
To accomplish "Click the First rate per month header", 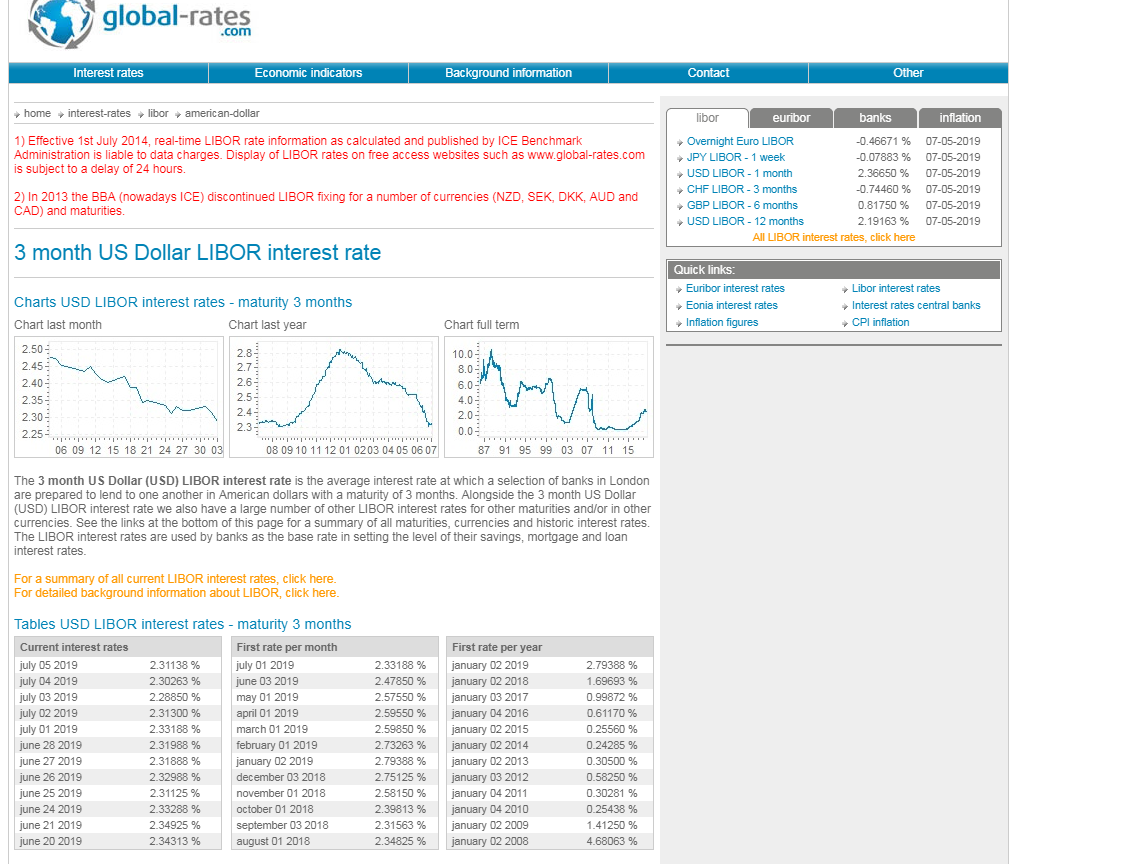I will pyautogui.click(x=335, y=647).
